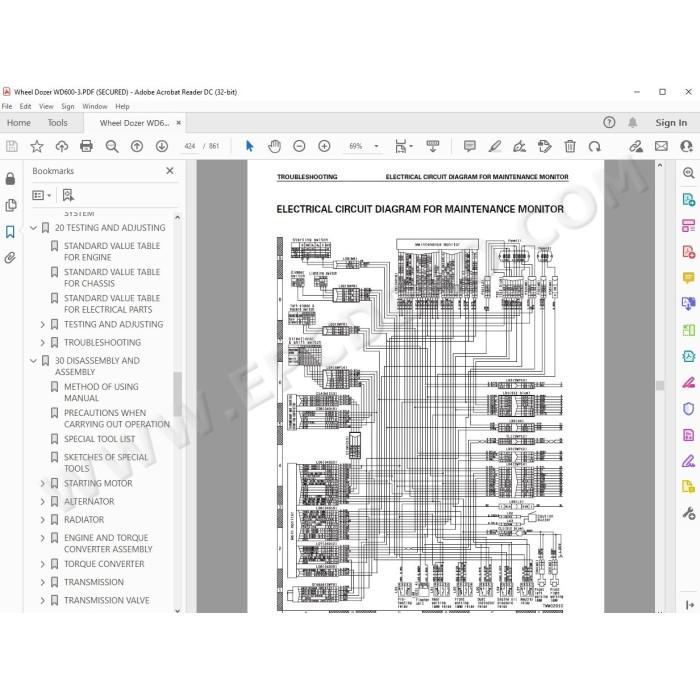Activate the Hand pan tool
Screen dimensions: 700x700
point(274,146)
